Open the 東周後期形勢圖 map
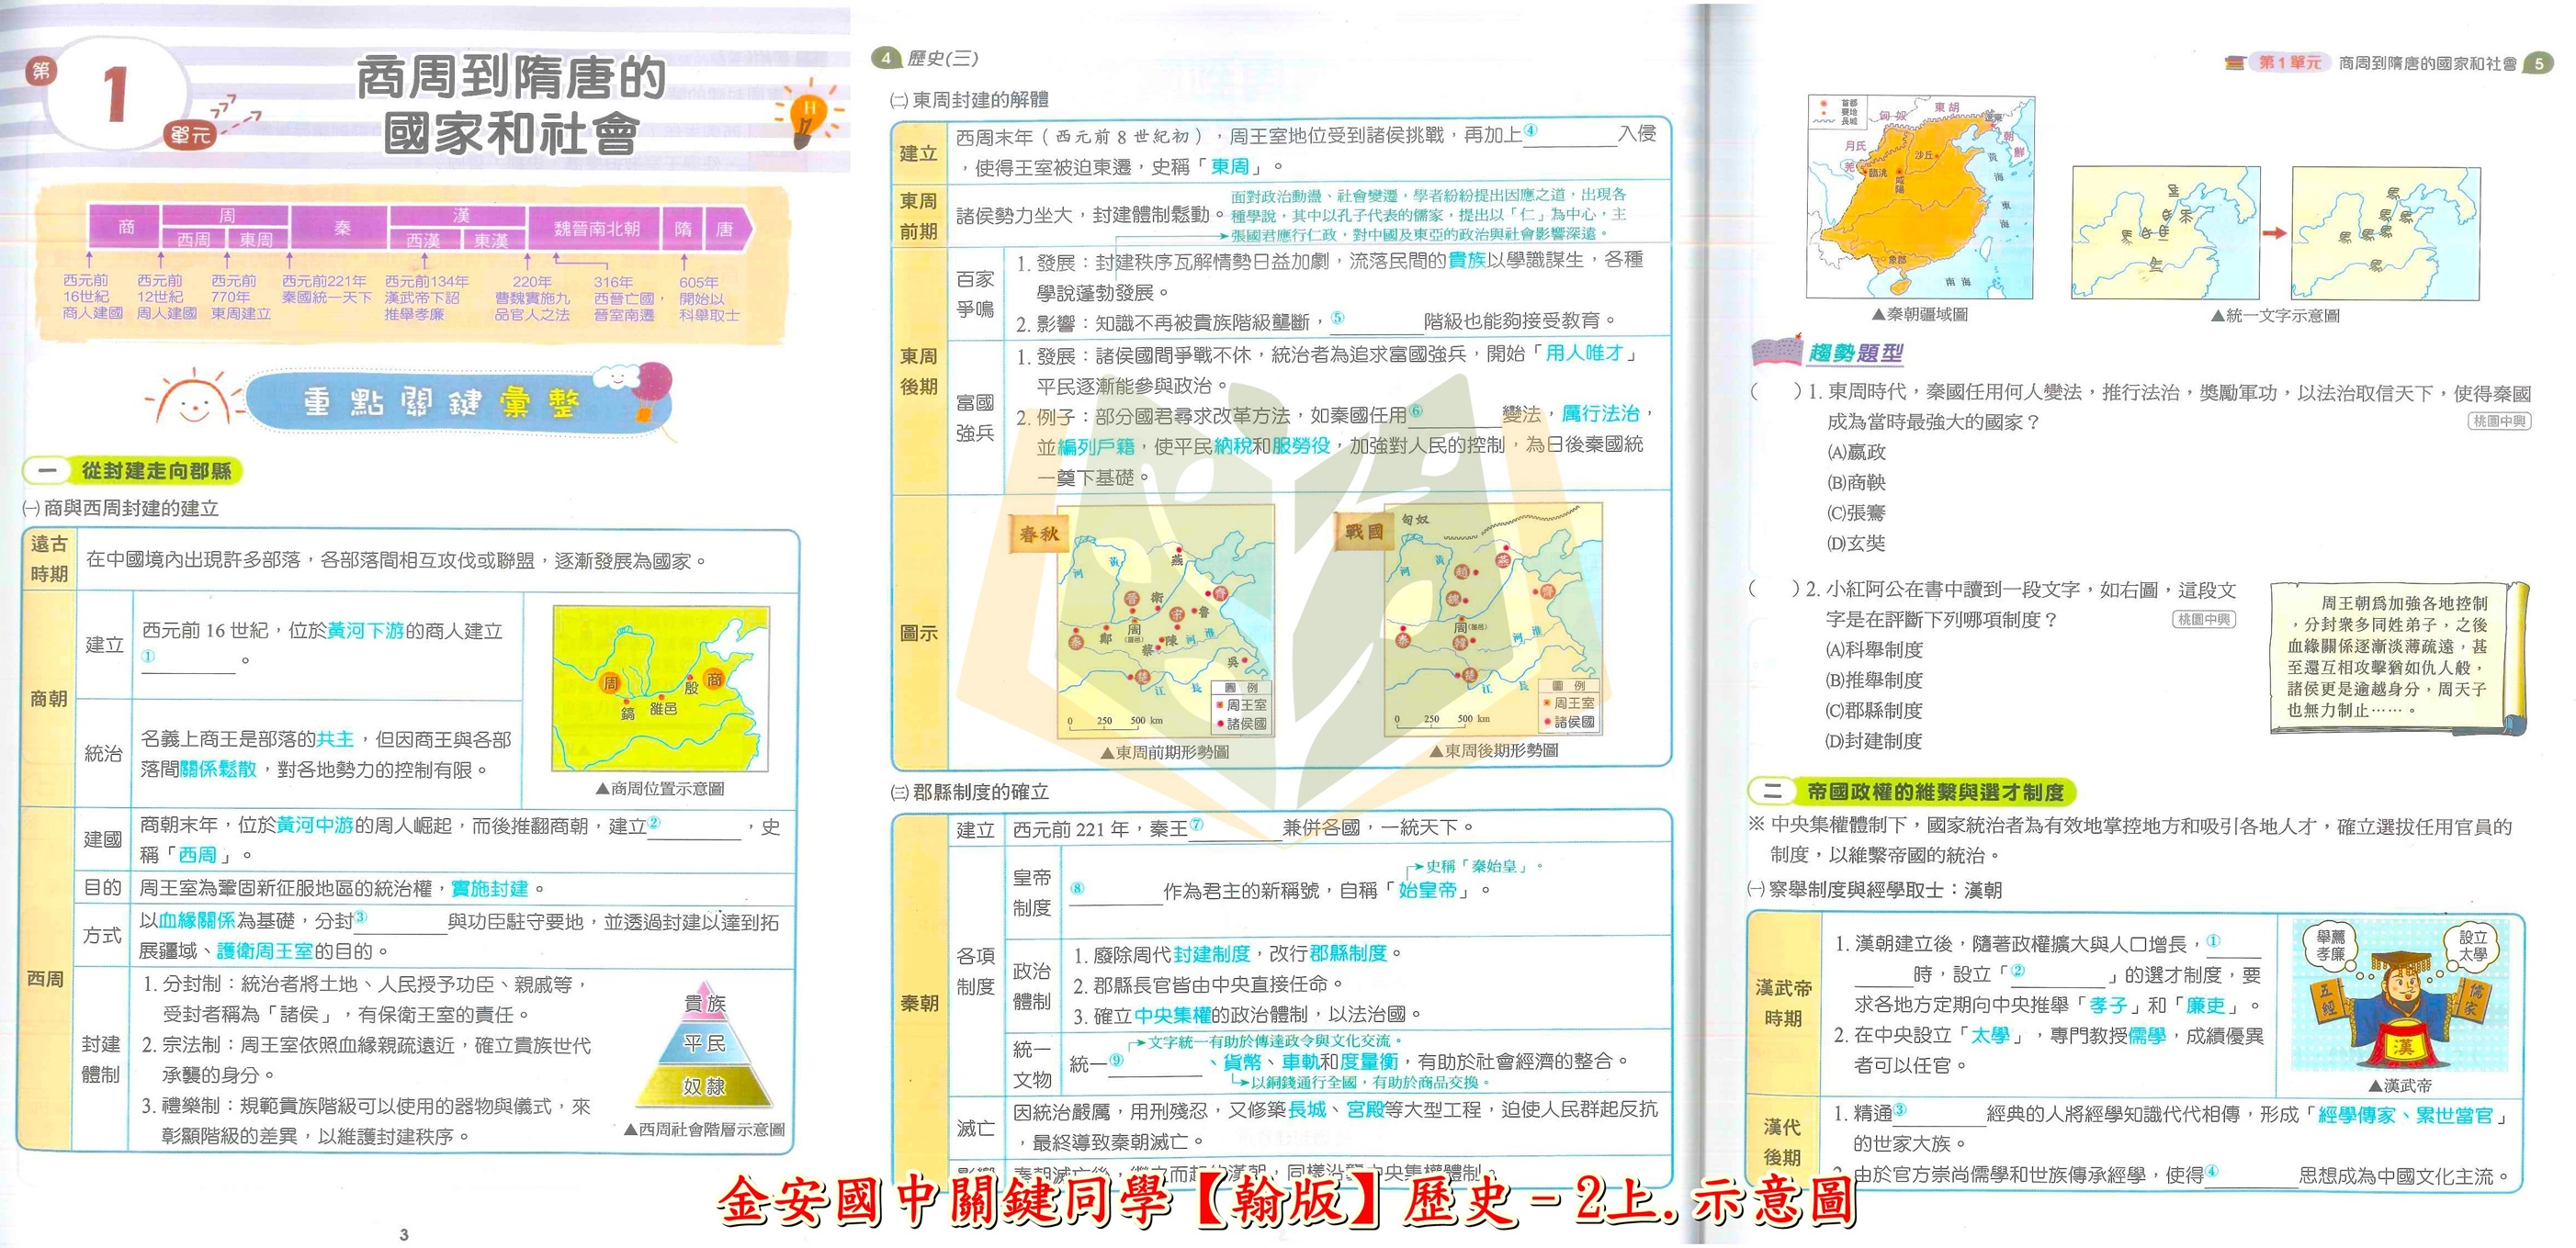 [1494, 620]
